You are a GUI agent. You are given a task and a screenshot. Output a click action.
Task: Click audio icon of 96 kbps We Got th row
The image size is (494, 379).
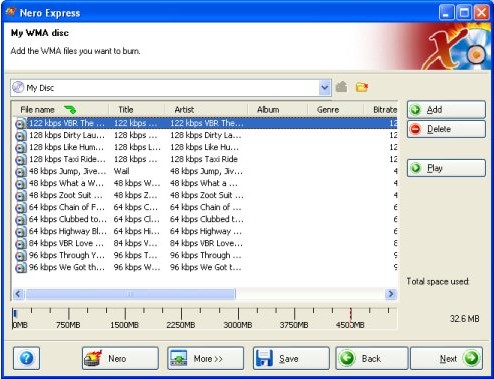pyautogui.click(x=21, y=268)
